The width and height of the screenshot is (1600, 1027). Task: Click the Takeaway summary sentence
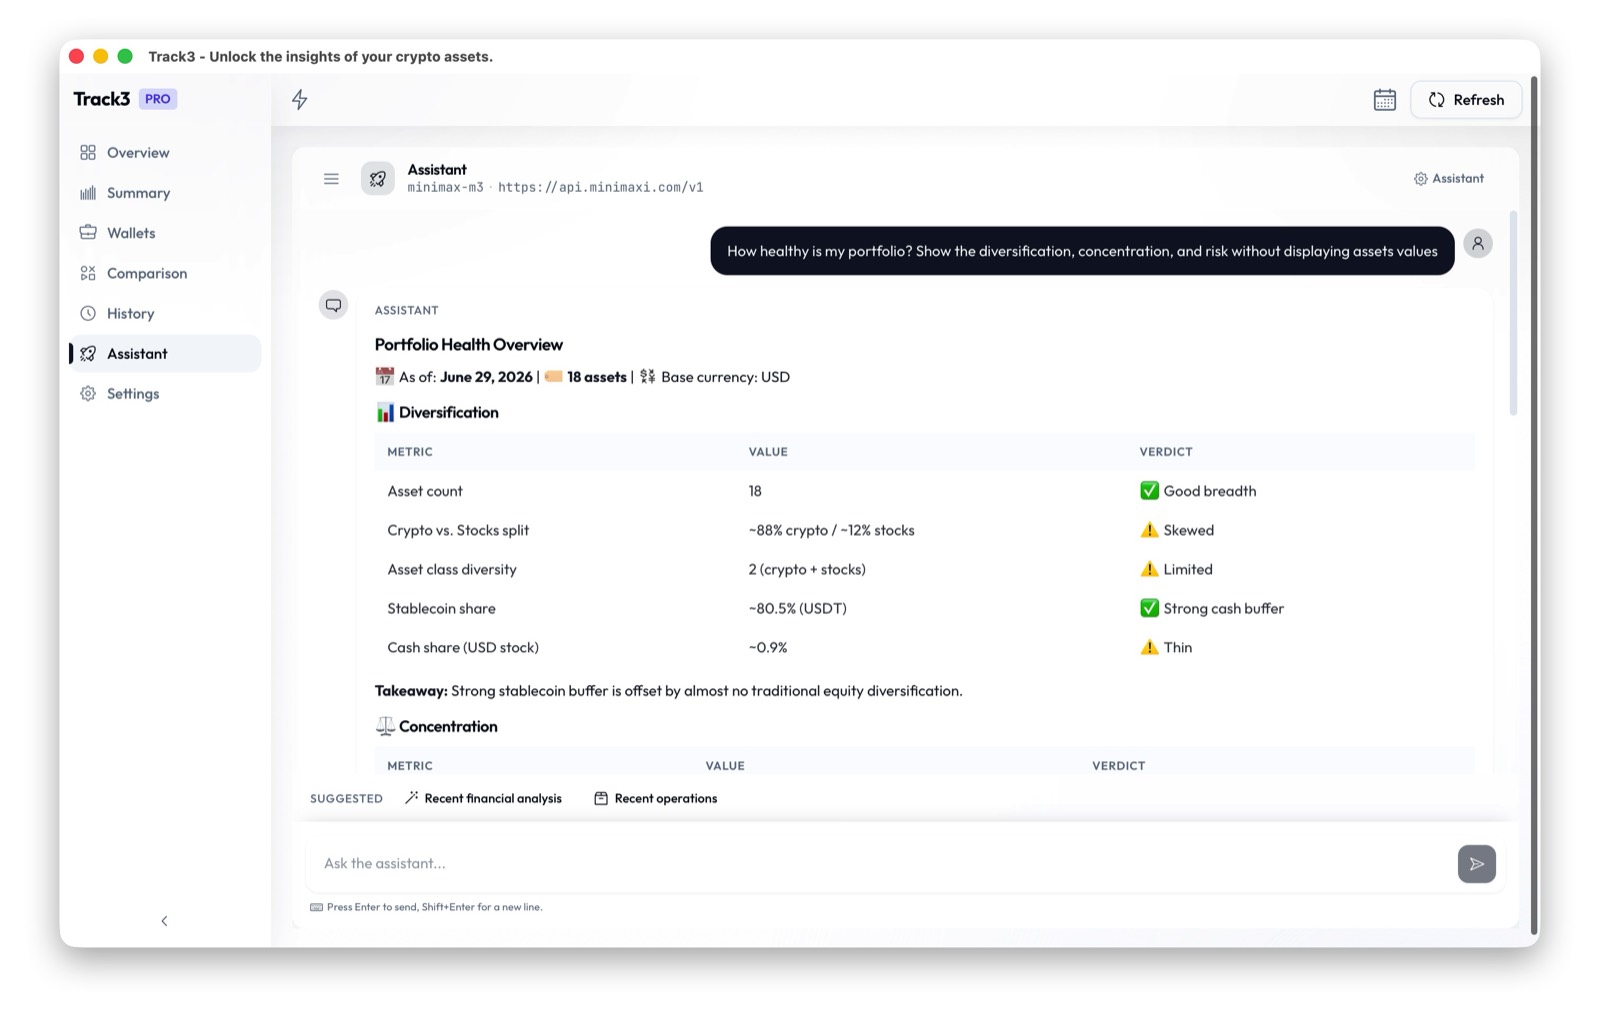668,691
